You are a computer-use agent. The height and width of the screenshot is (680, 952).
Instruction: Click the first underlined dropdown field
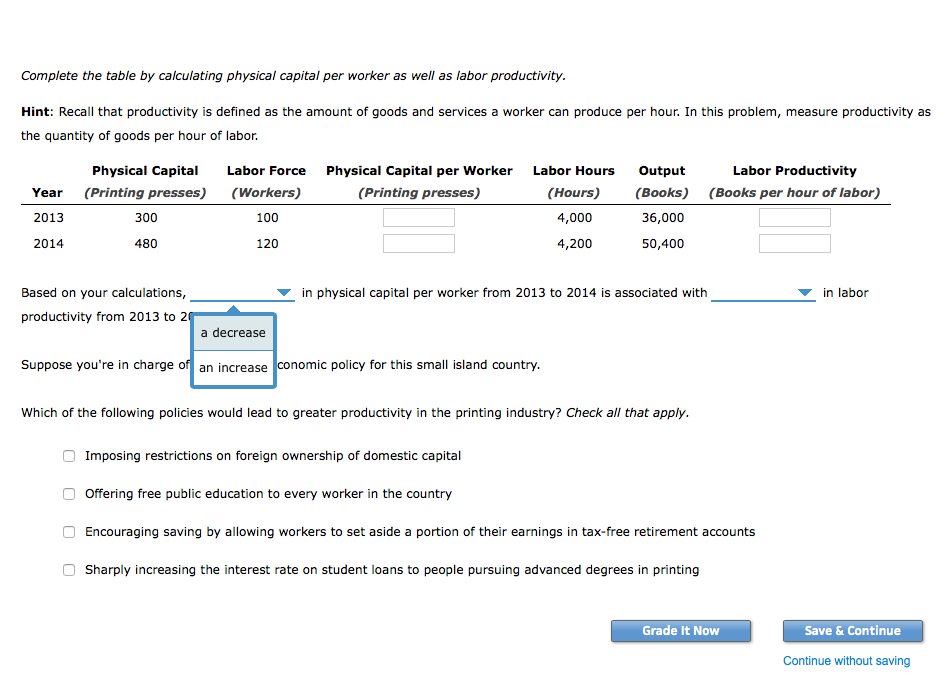point(240,292)
